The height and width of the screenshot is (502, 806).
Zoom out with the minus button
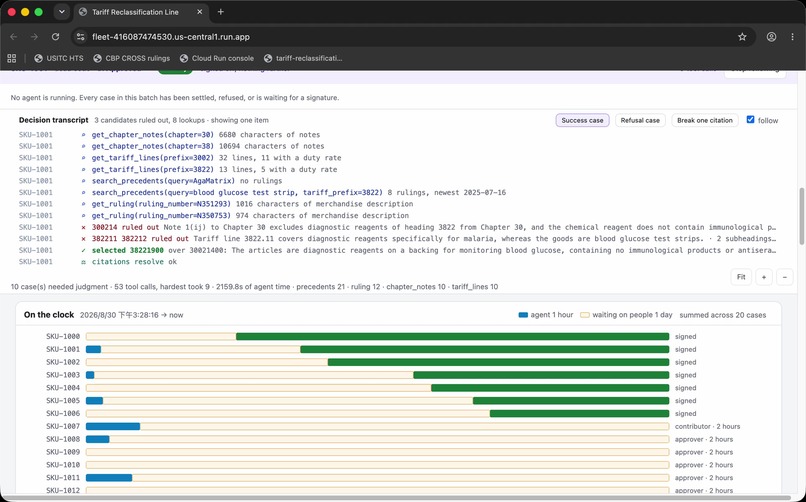pyautogui.click(x=784, y=277)
